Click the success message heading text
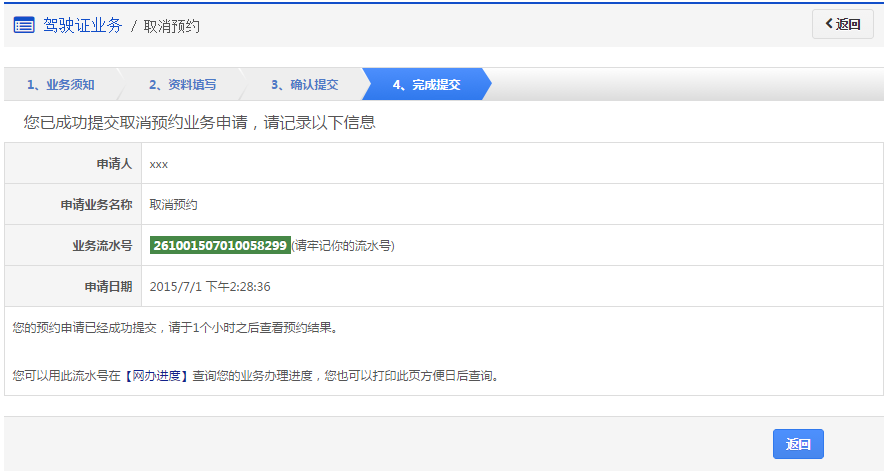Image resolution: width=891 pixels, height=474 pixels. click(x=199, y=123)
